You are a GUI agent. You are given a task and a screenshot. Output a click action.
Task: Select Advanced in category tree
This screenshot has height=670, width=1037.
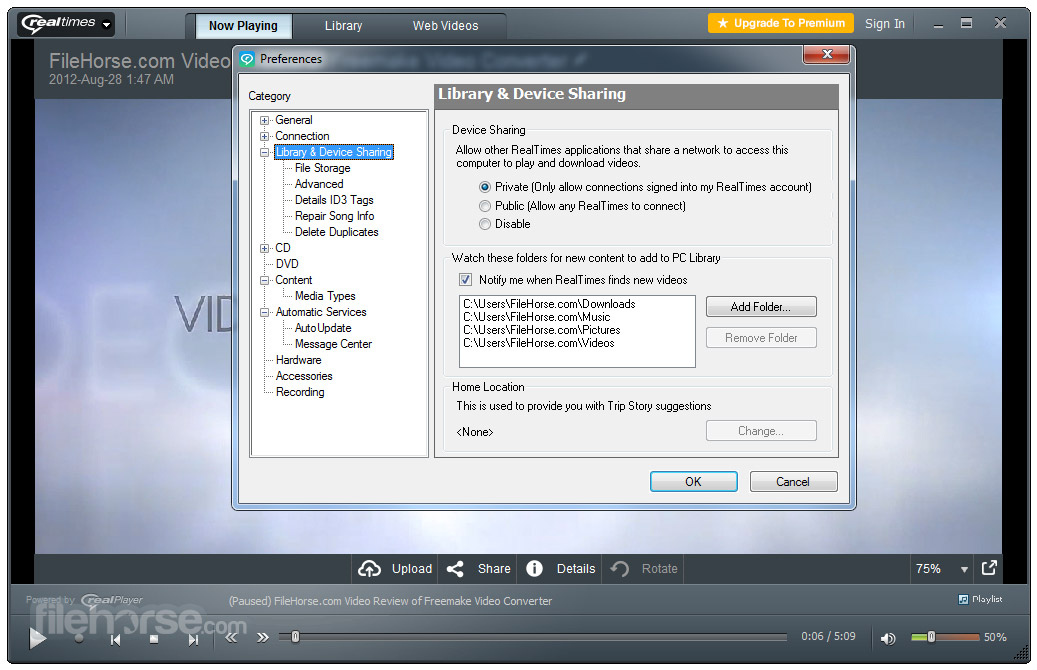(x=319, y=184)
